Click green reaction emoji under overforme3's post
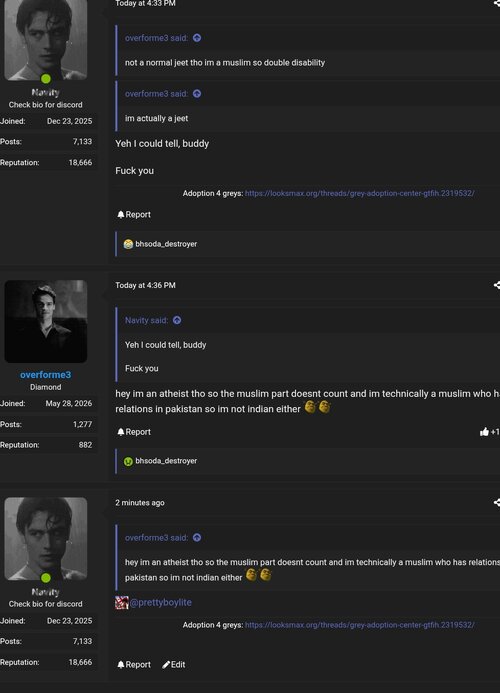This screenshot has height=693, width=500. click(x=128, y=461)
